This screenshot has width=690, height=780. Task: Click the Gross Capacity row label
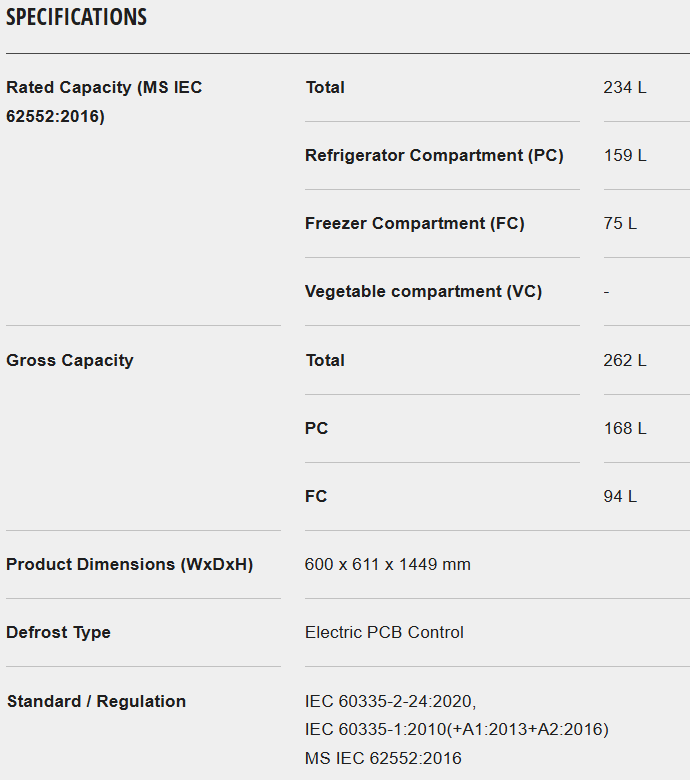[x=70, y=361]
